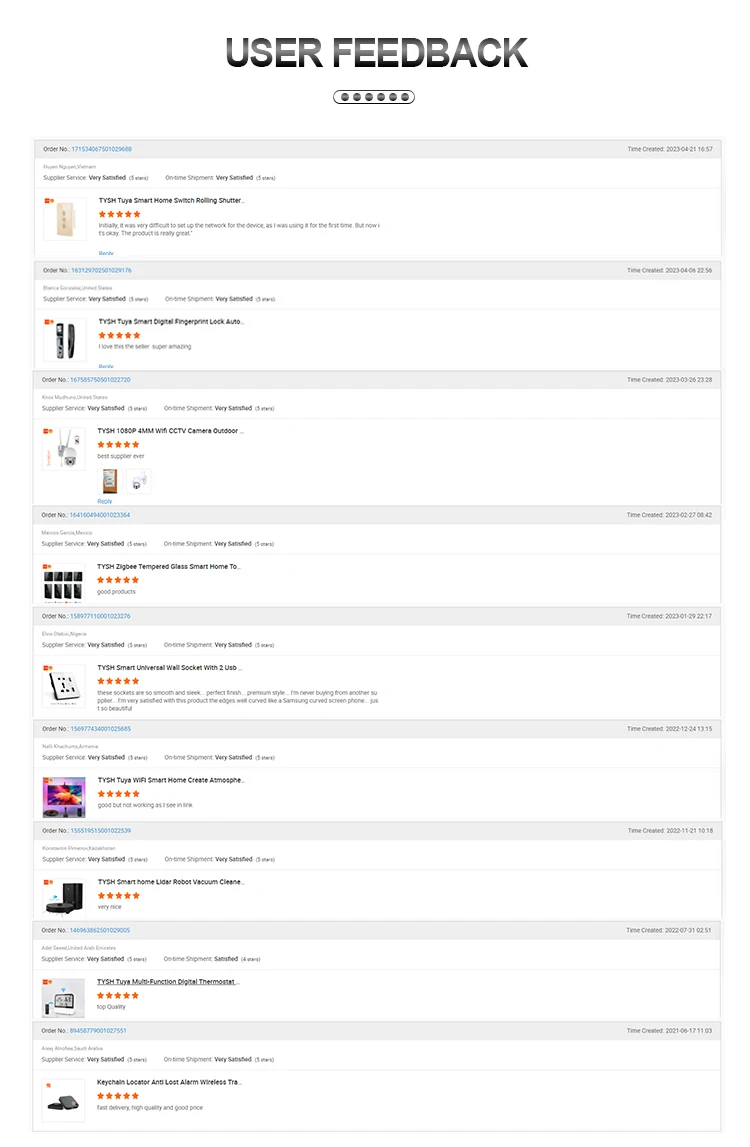The height and width of the screenshot is (1147, 750).
Task: Open order number 156977434001025685
Action: click(x=100, y=729)
